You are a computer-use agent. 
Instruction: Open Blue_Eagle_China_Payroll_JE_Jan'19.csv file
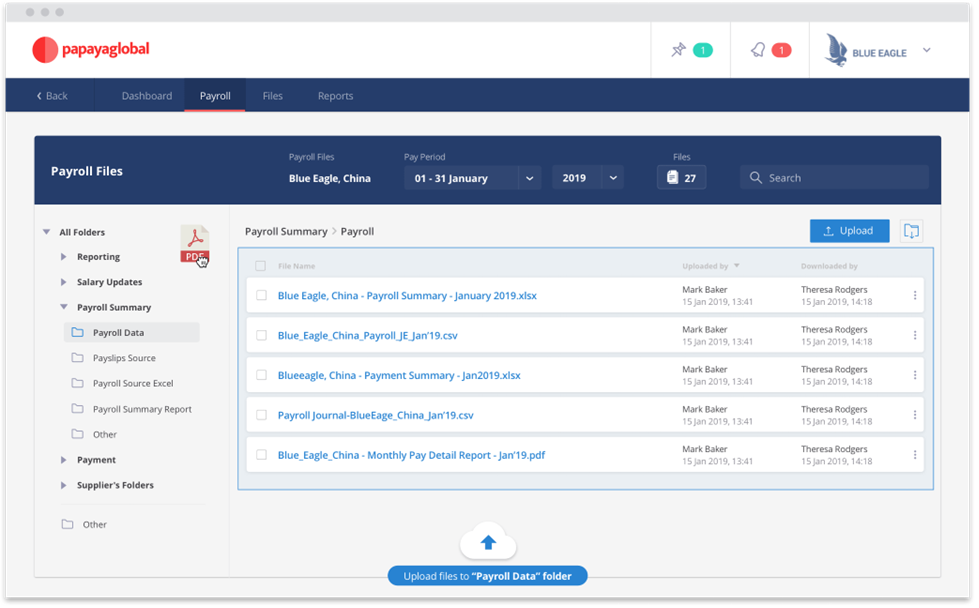368,335
